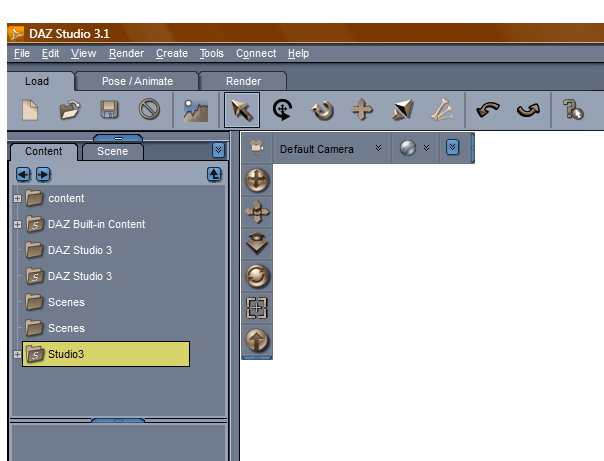This screenshot has width=604, height=461.
Task: Click the cancel circle-slash toolbar icon
Action: 149,109
